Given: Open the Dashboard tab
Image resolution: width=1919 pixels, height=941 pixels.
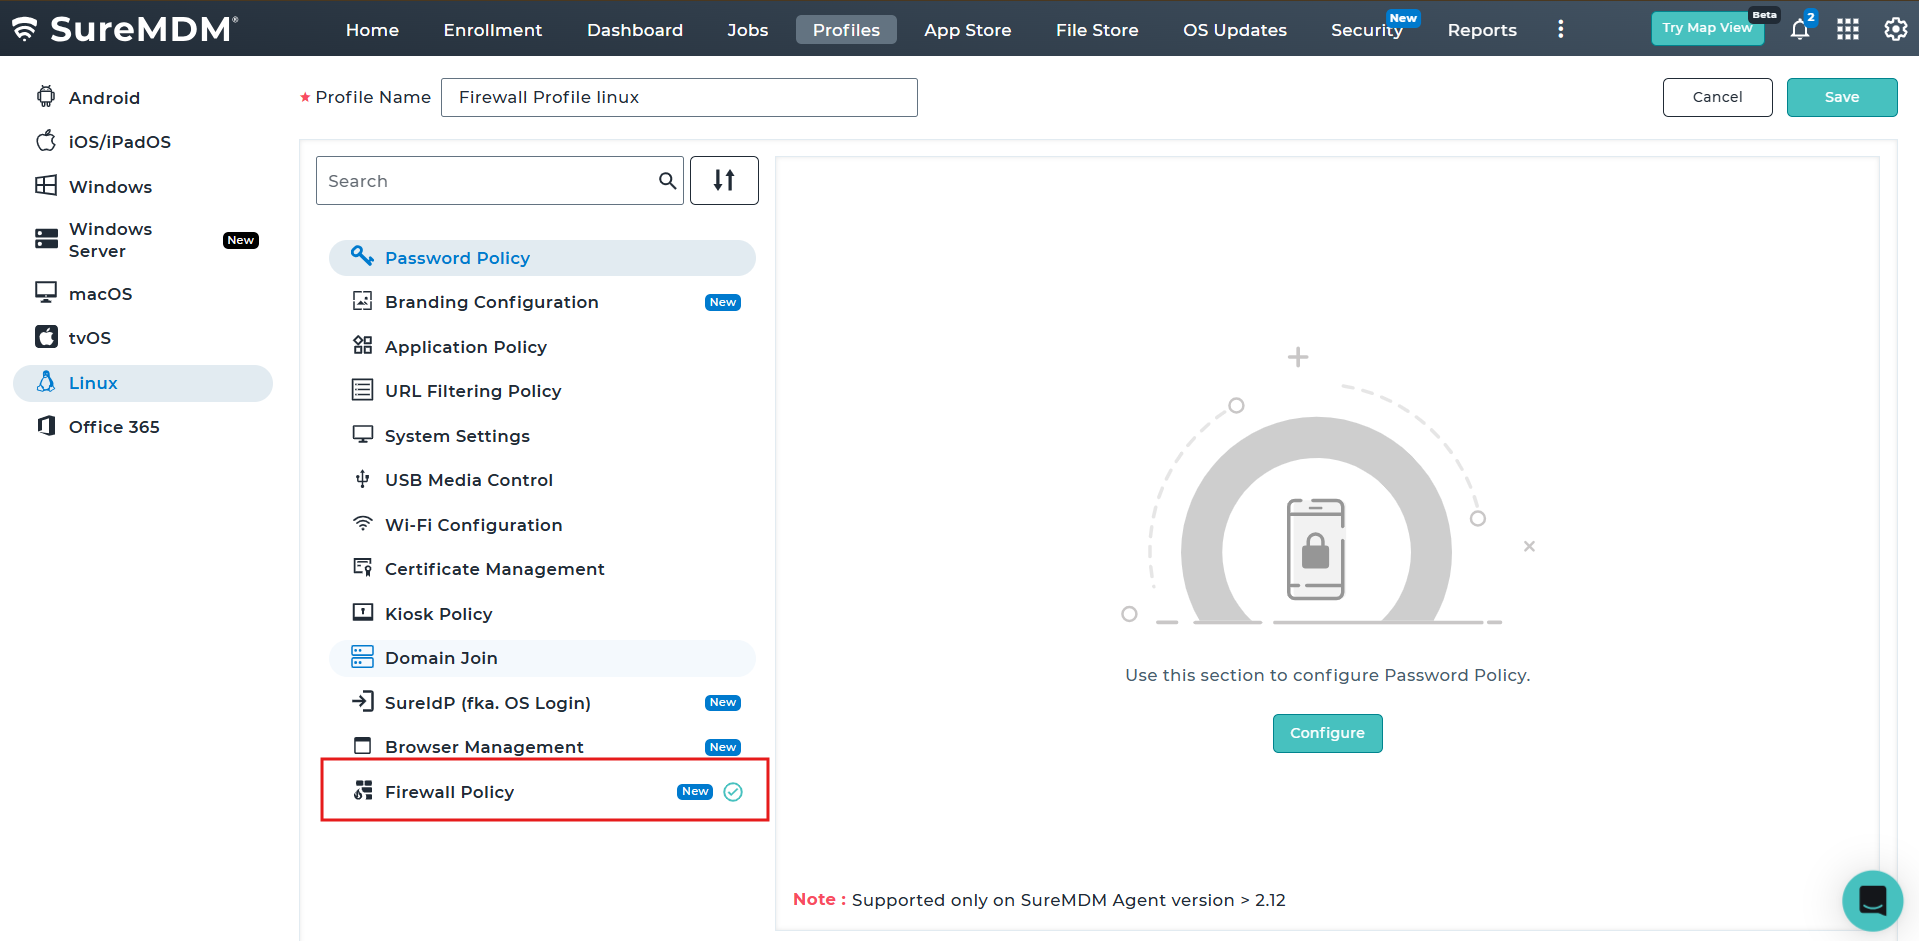Looking at the screenshot, I should pos(635,30).
